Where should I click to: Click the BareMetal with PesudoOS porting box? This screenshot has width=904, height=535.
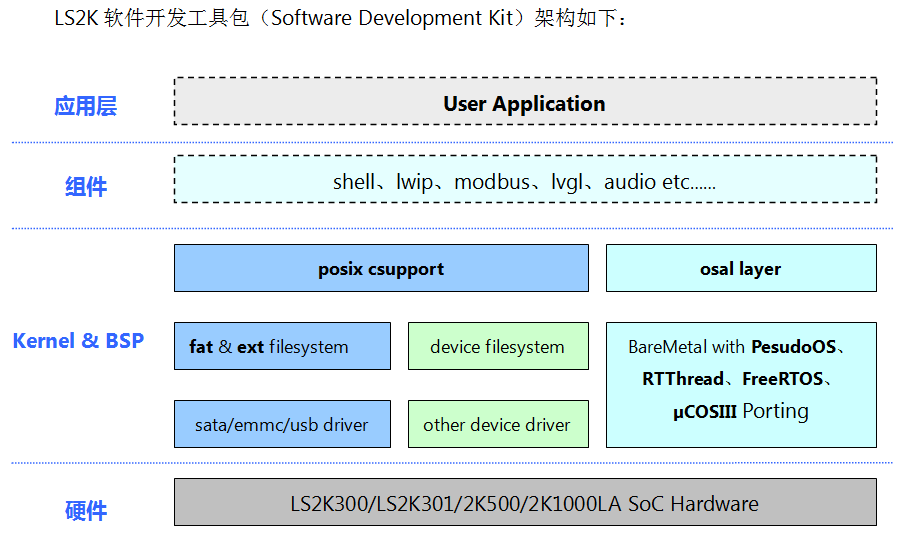pos(741,385)
